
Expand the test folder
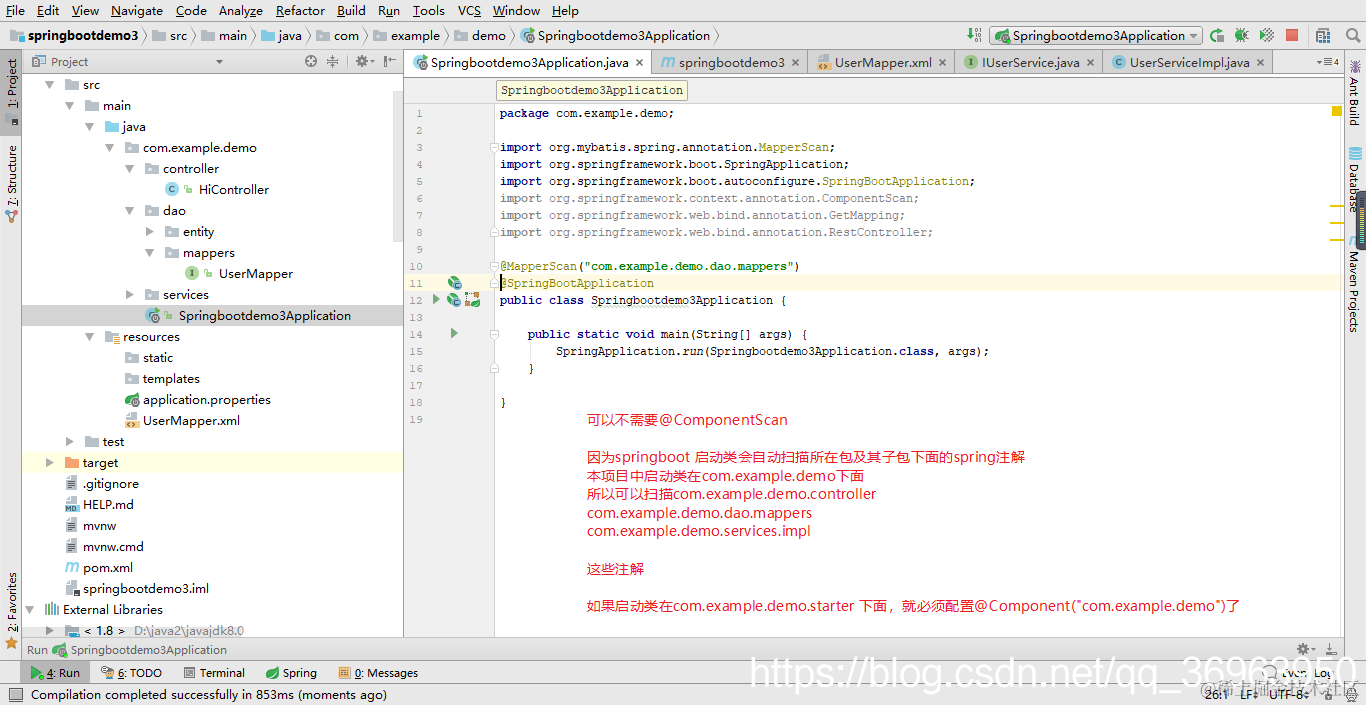[x=70, y=441]
